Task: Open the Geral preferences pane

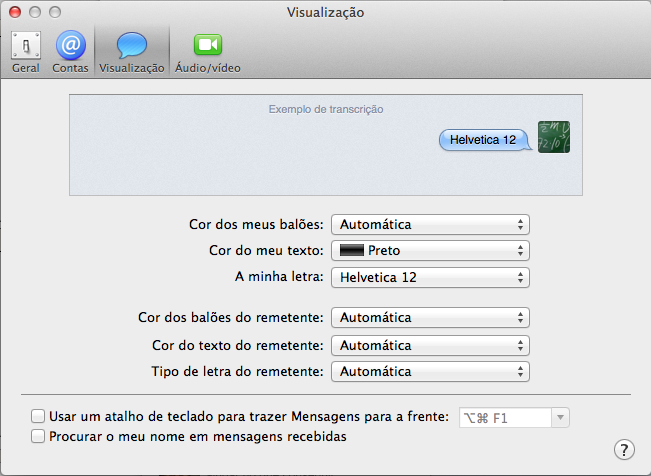Action: (26, 52)
